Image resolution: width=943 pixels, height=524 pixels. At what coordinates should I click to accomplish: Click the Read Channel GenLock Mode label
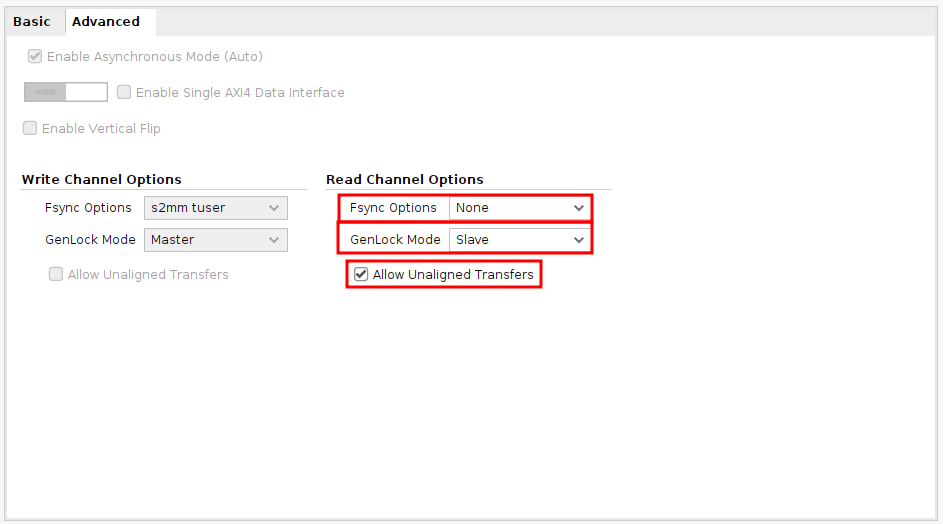point(395,240)
